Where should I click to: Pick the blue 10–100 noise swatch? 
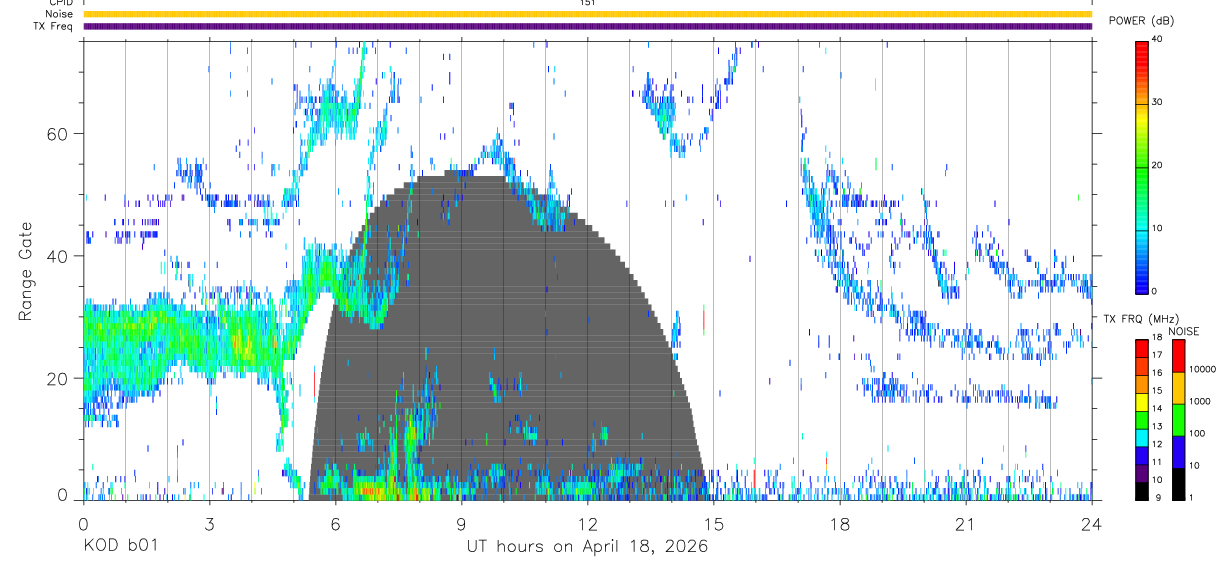pos(1178,452)
